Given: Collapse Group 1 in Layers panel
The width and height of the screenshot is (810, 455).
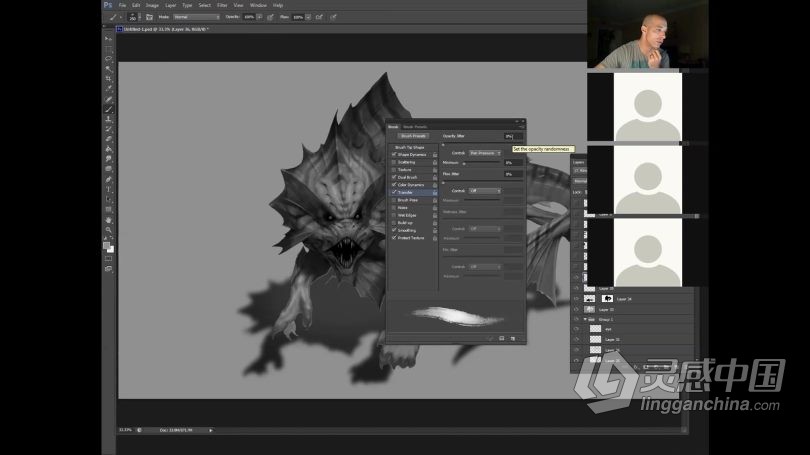Looking at the screenshot, I should [585, 320].
